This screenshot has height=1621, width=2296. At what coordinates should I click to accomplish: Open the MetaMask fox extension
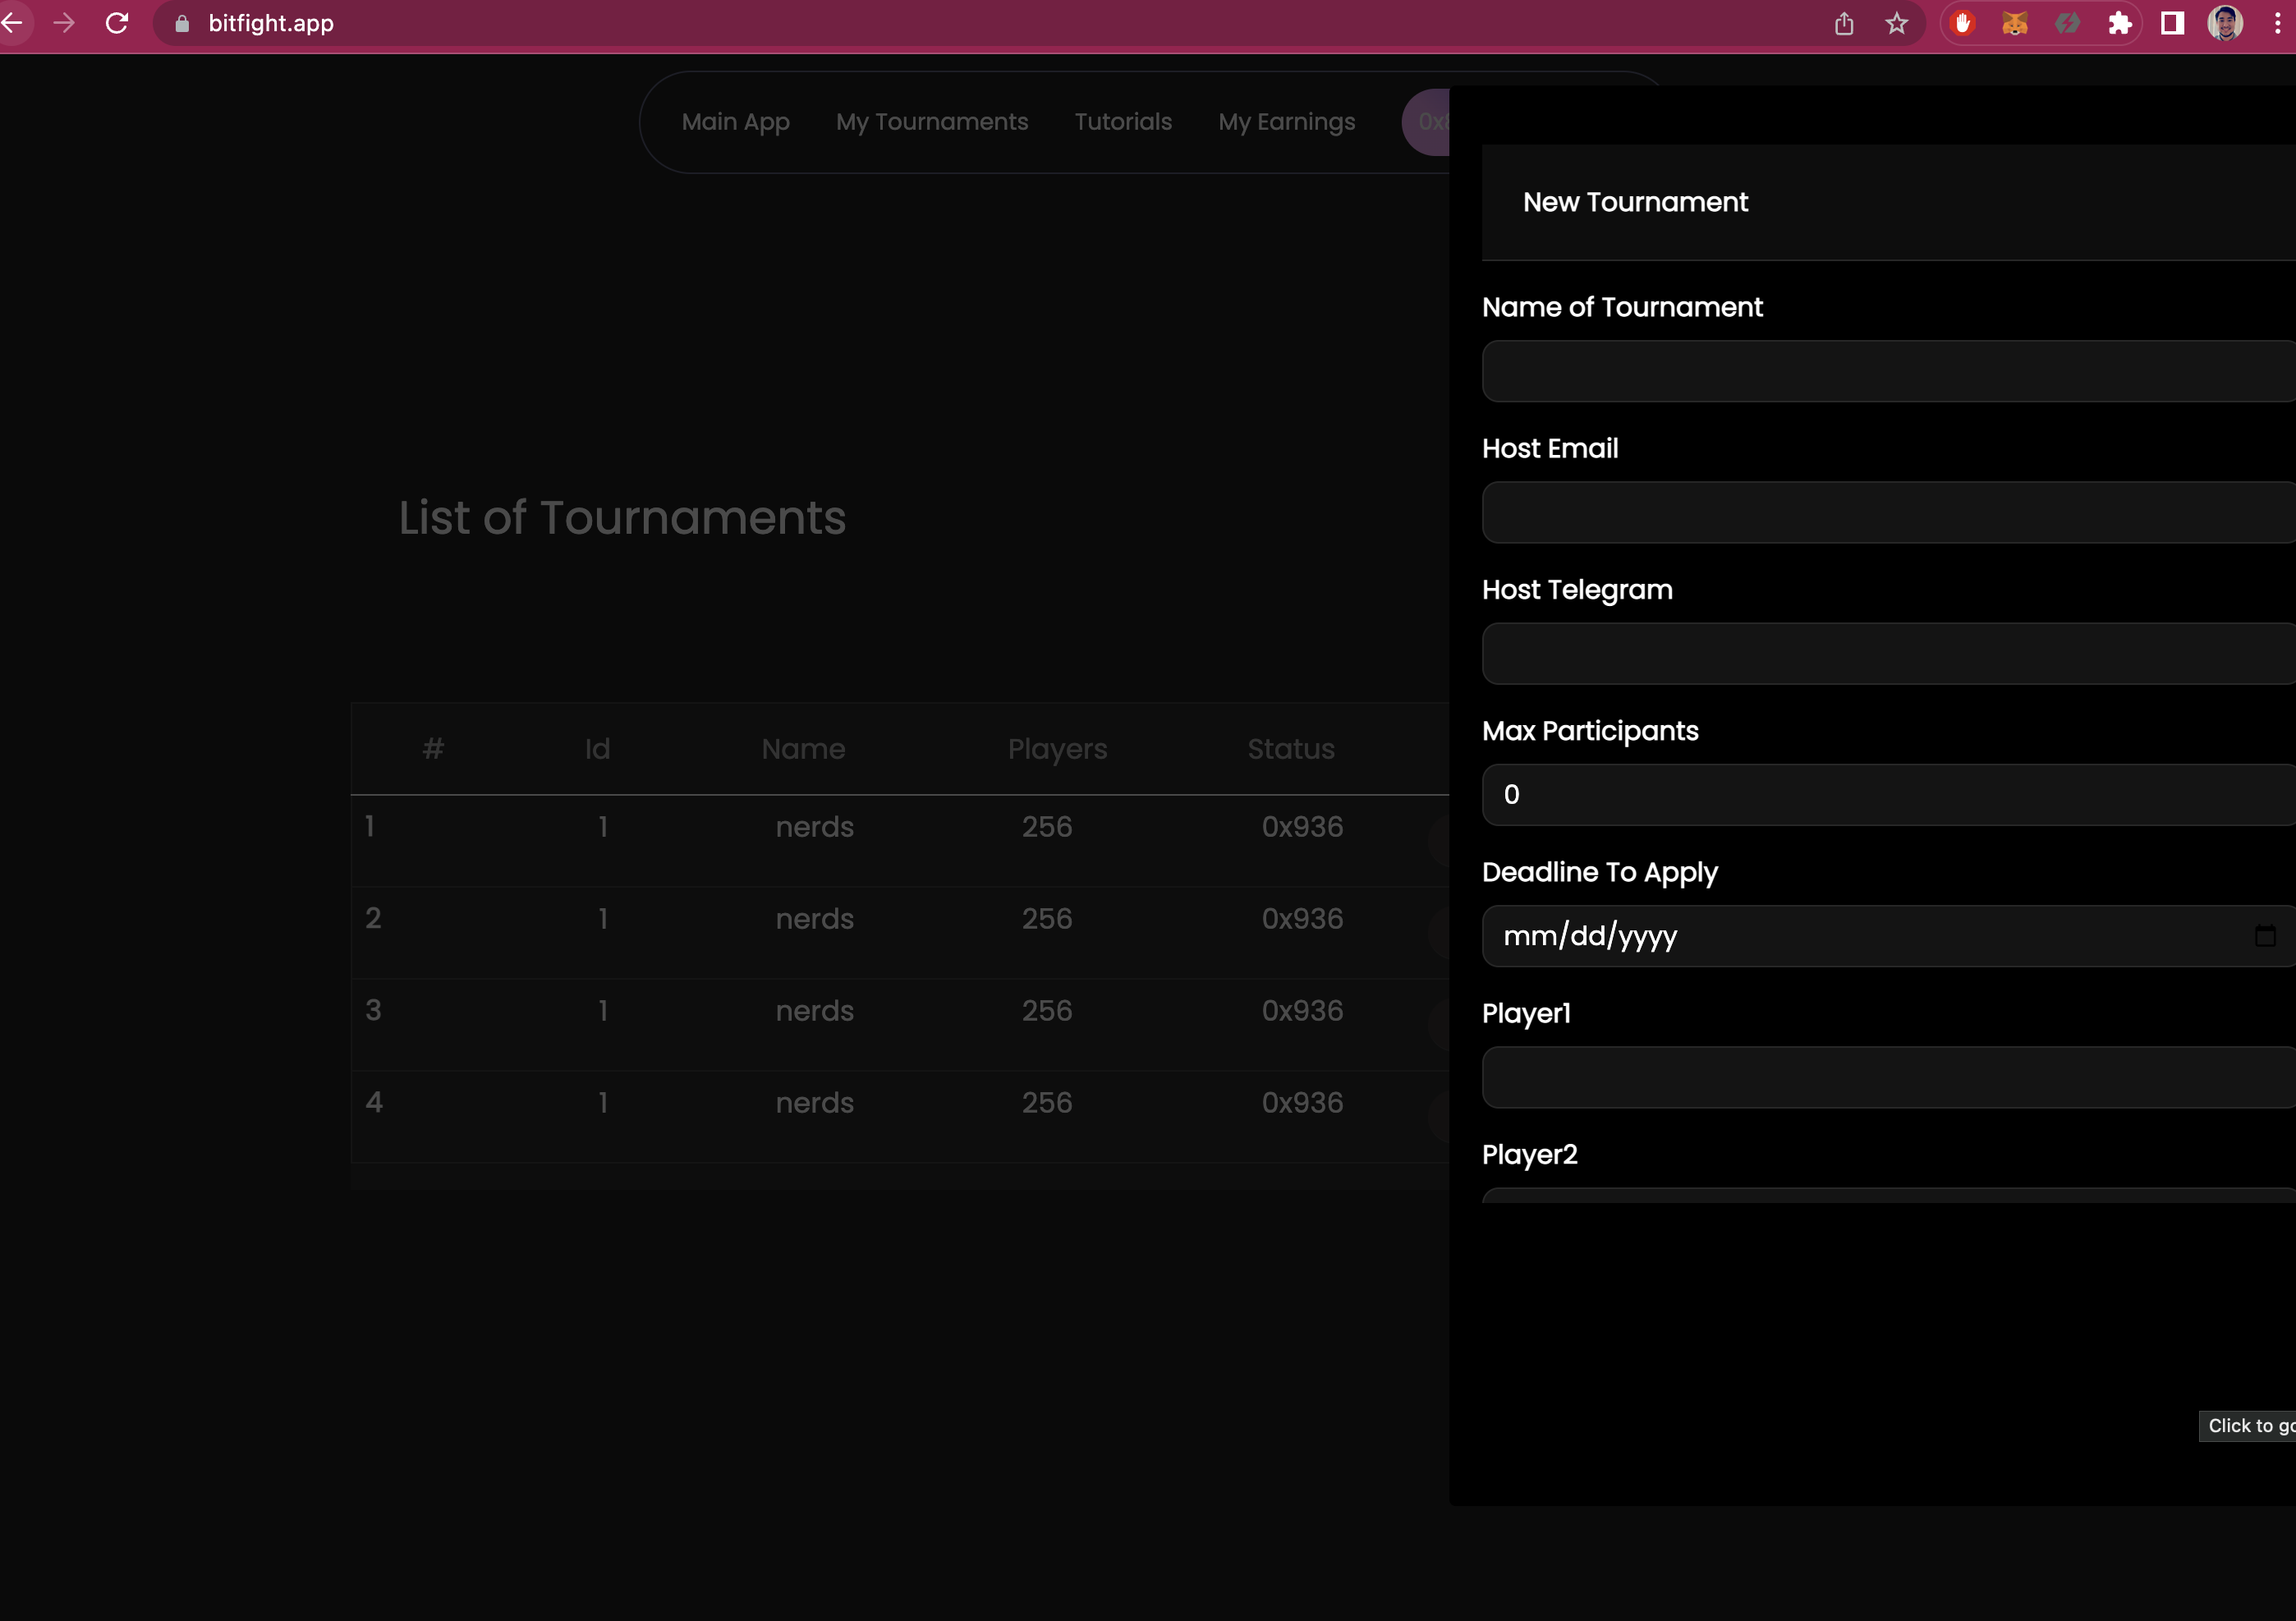click(2015, 23)
